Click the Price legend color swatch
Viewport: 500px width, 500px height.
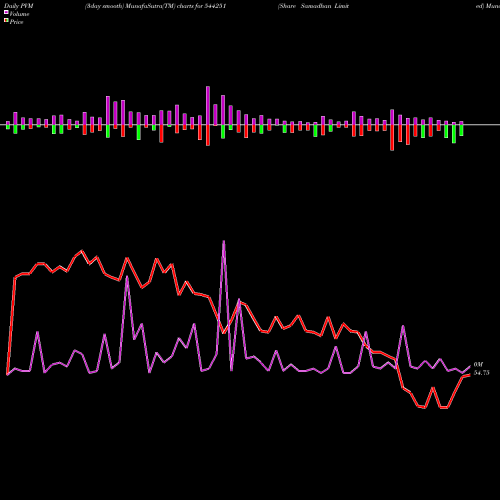(x=6, y=21)
